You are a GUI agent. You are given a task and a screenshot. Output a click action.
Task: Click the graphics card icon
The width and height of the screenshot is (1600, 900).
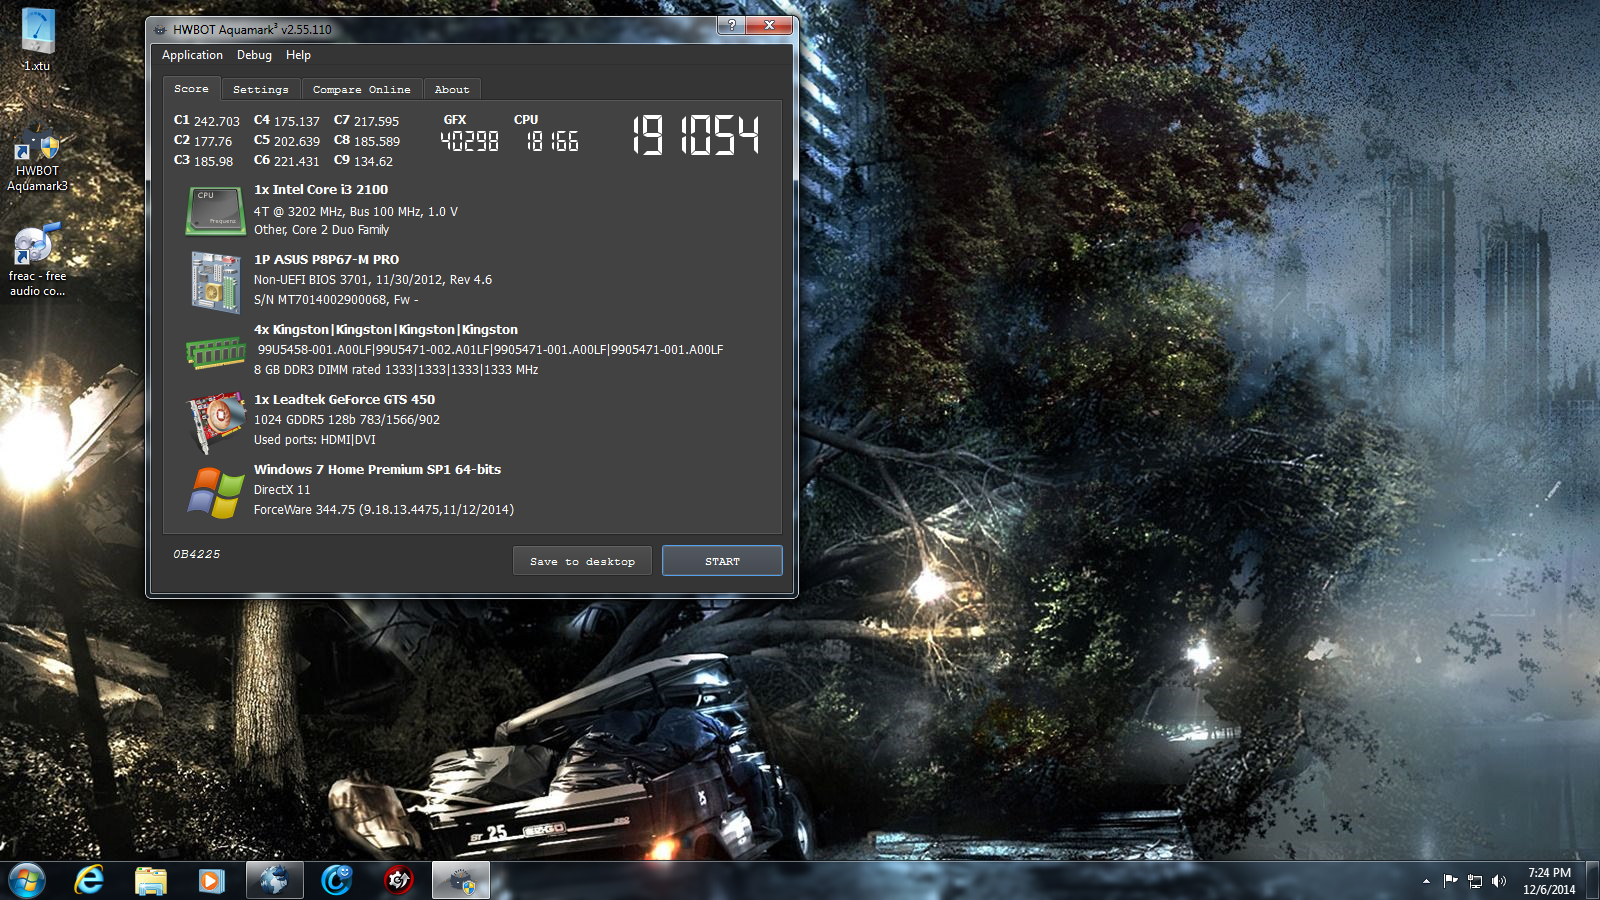tap(216, 421)
